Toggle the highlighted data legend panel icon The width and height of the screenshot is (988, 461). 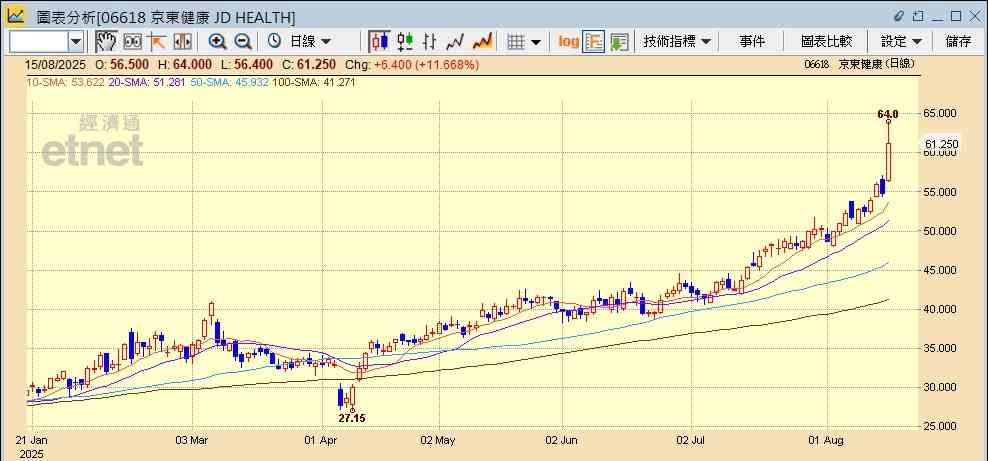point(594,42)
